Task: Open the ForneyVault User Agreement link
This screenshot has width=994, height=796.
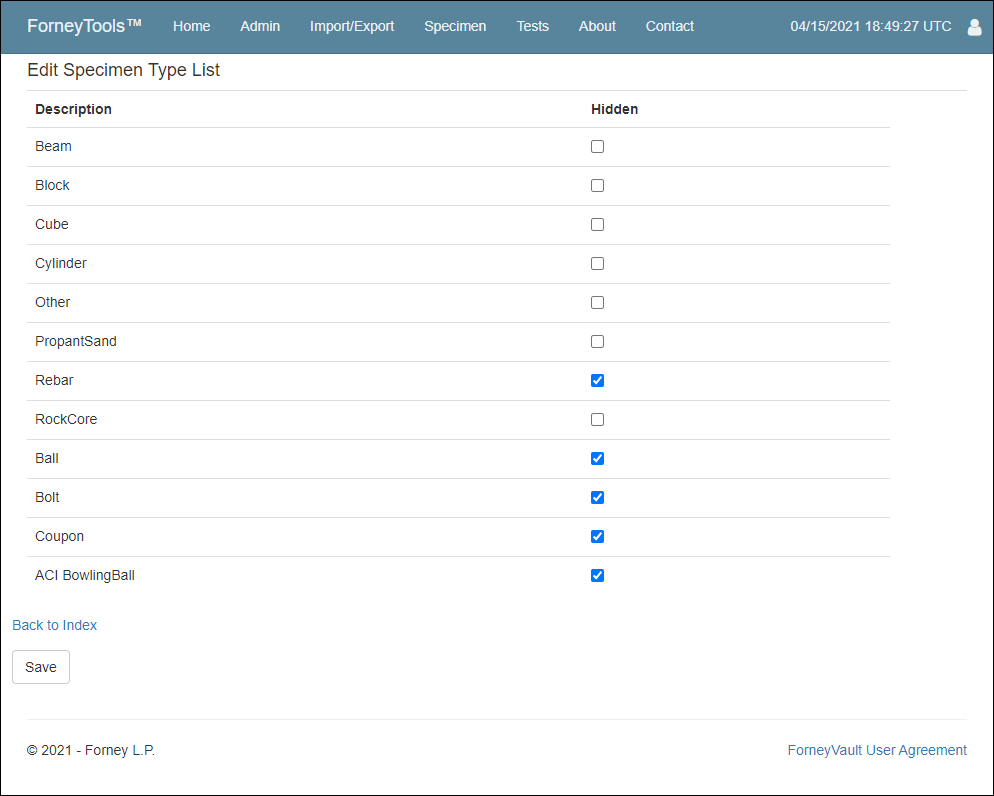Action: [x=877, y=750]
